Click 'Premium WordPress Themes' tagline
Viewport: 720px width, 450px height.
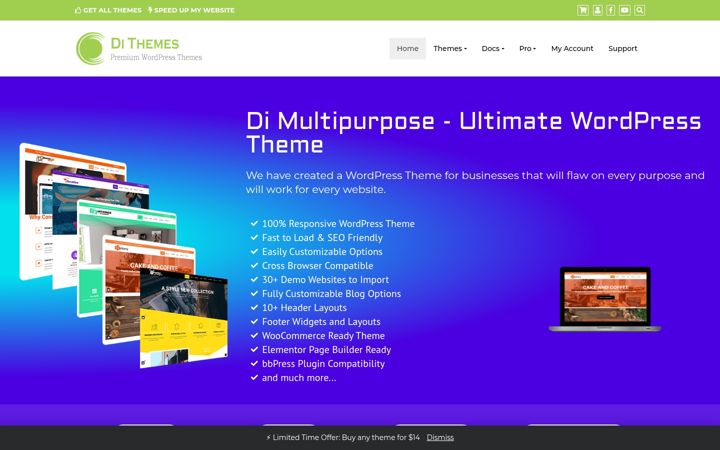click(x=156, y=57)
